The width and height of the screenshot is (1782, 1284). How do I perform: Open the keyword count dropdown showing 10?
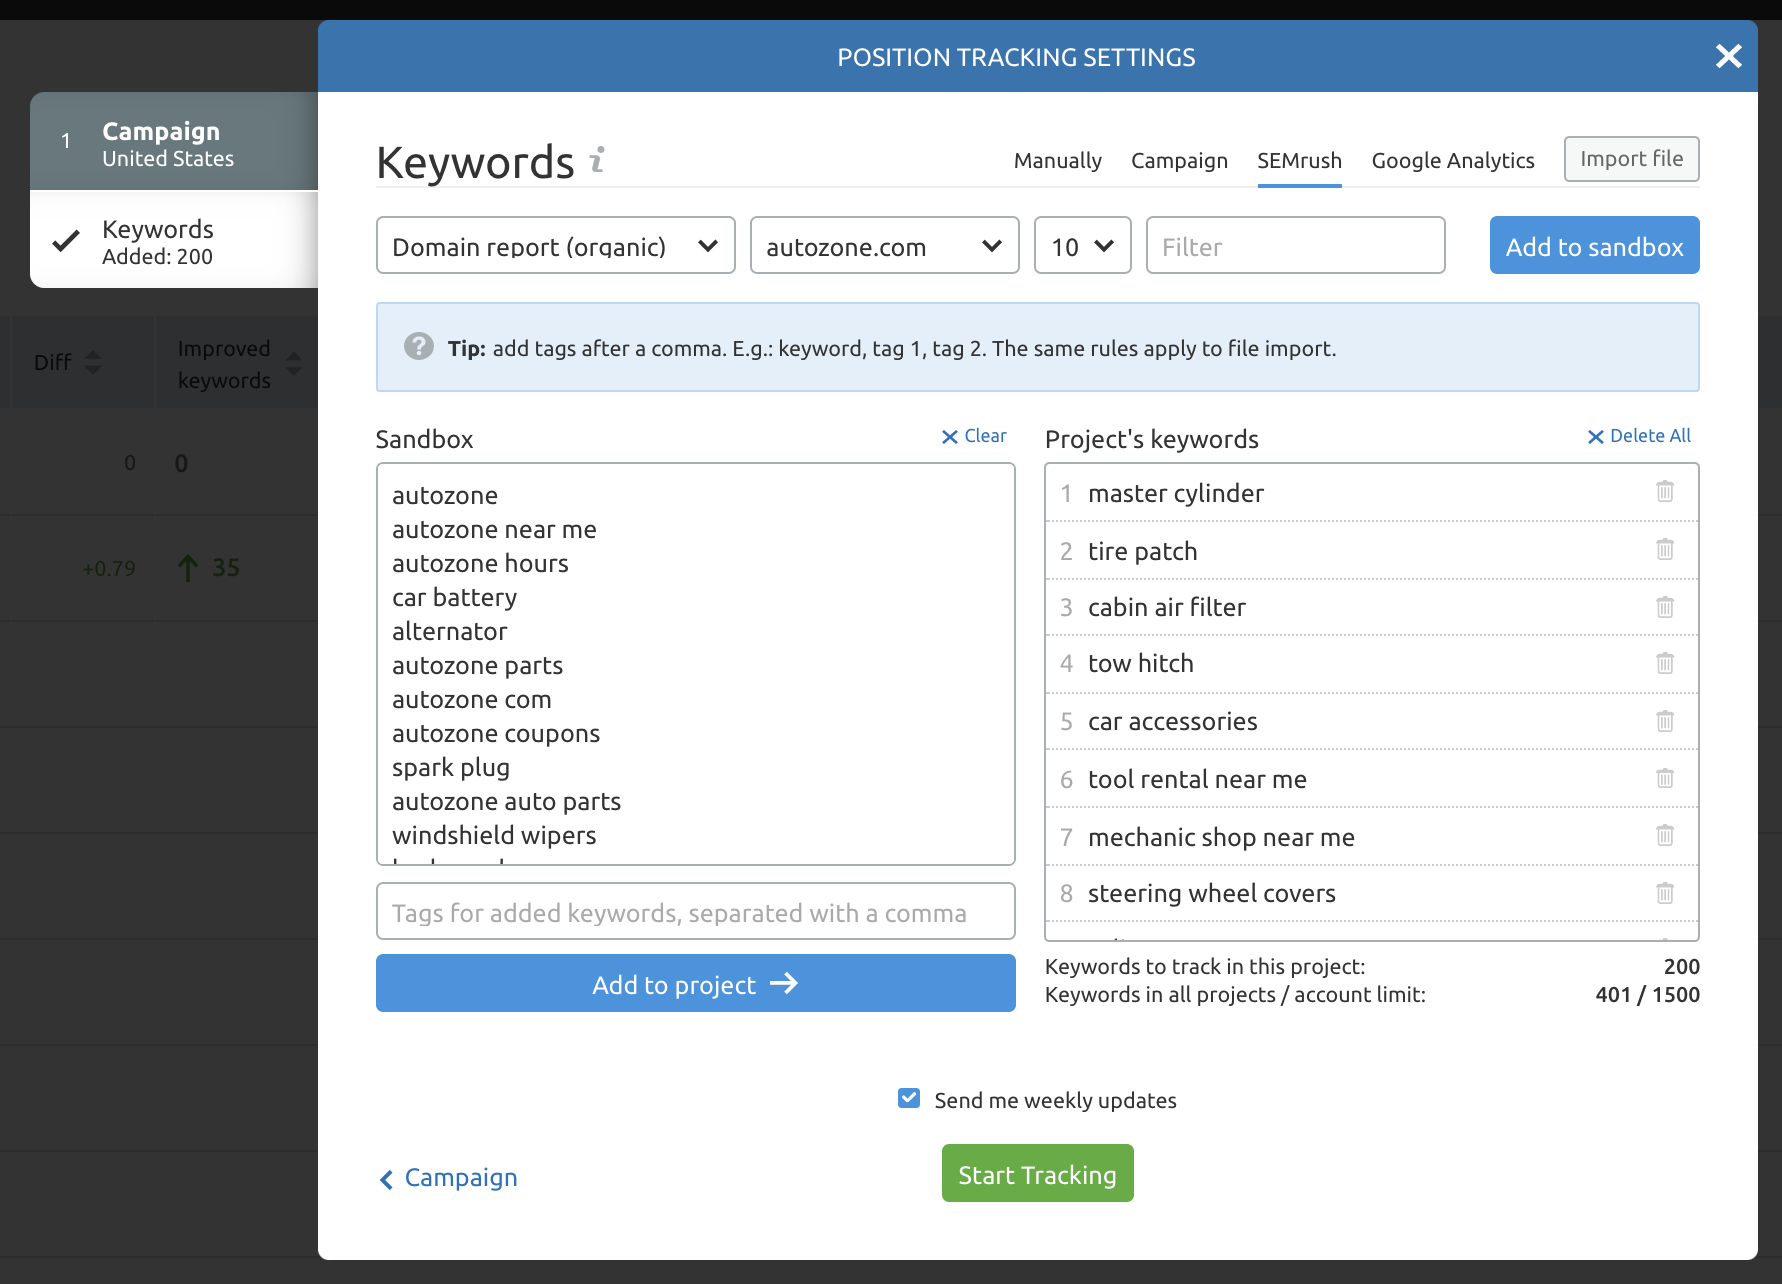(1082, 245)
